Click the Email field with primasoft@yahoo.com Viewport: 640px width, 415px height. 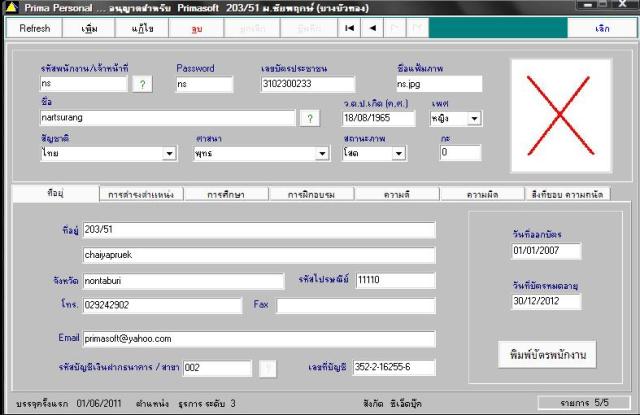click(x=259, y=339)
